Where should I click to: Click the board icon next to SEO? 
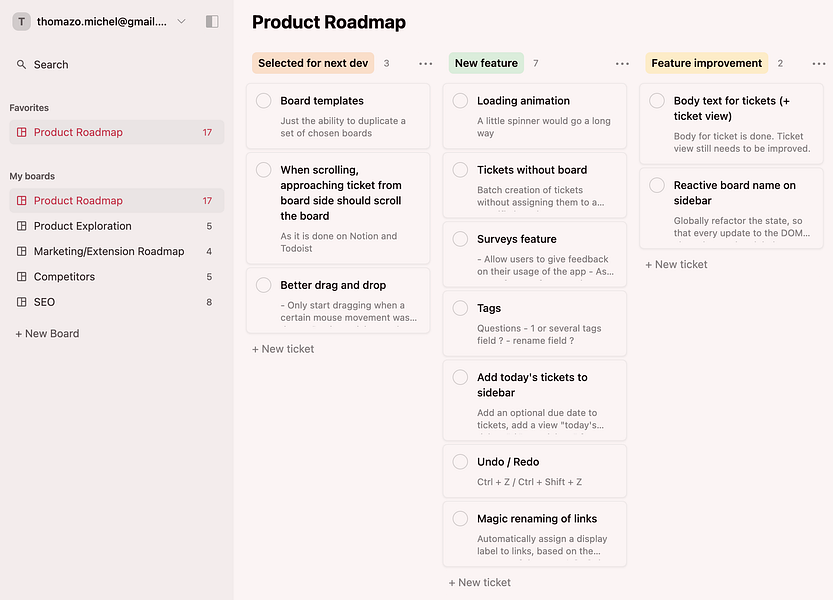[22, 302]
